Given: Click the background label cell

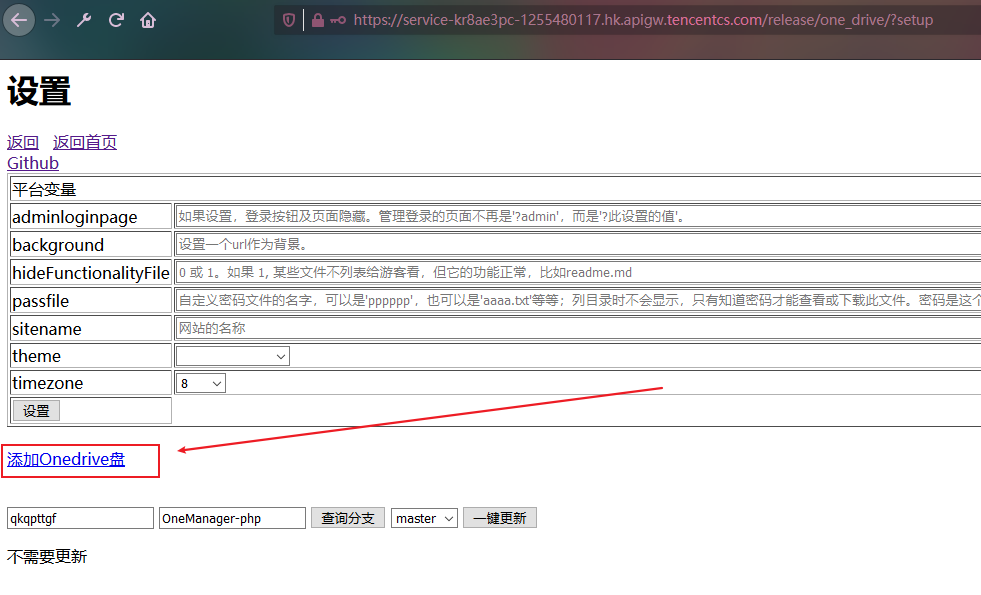Looking at the screenshot, I should (91, 244).
